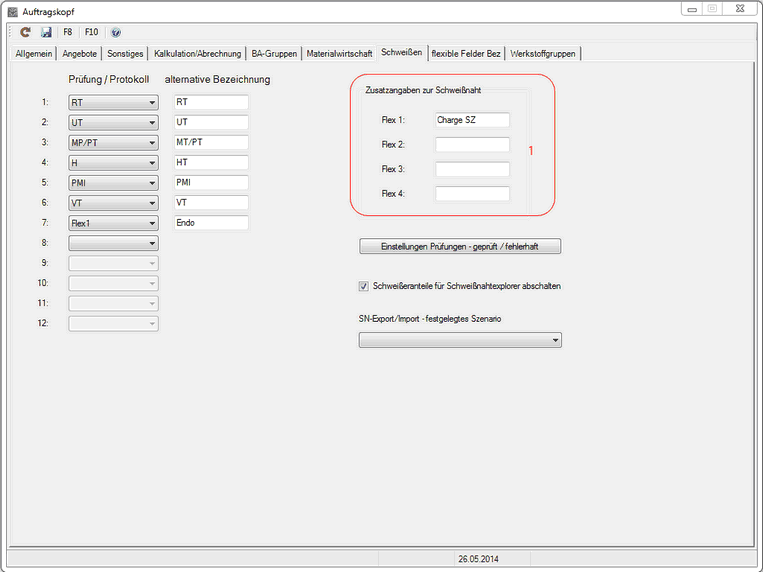Click the save diskette toolbar icon
The height and width of the screenshot is (572, 763).
click(x=46, y=32)
